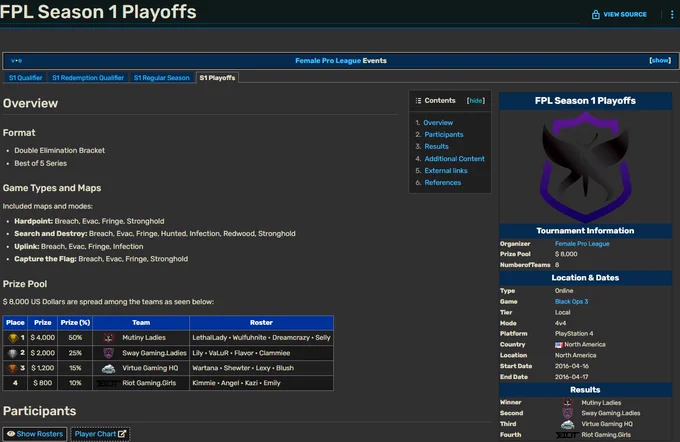Click the View Source button
The height and width of the screenshot is (442, 680).
[x=619, y=14]
